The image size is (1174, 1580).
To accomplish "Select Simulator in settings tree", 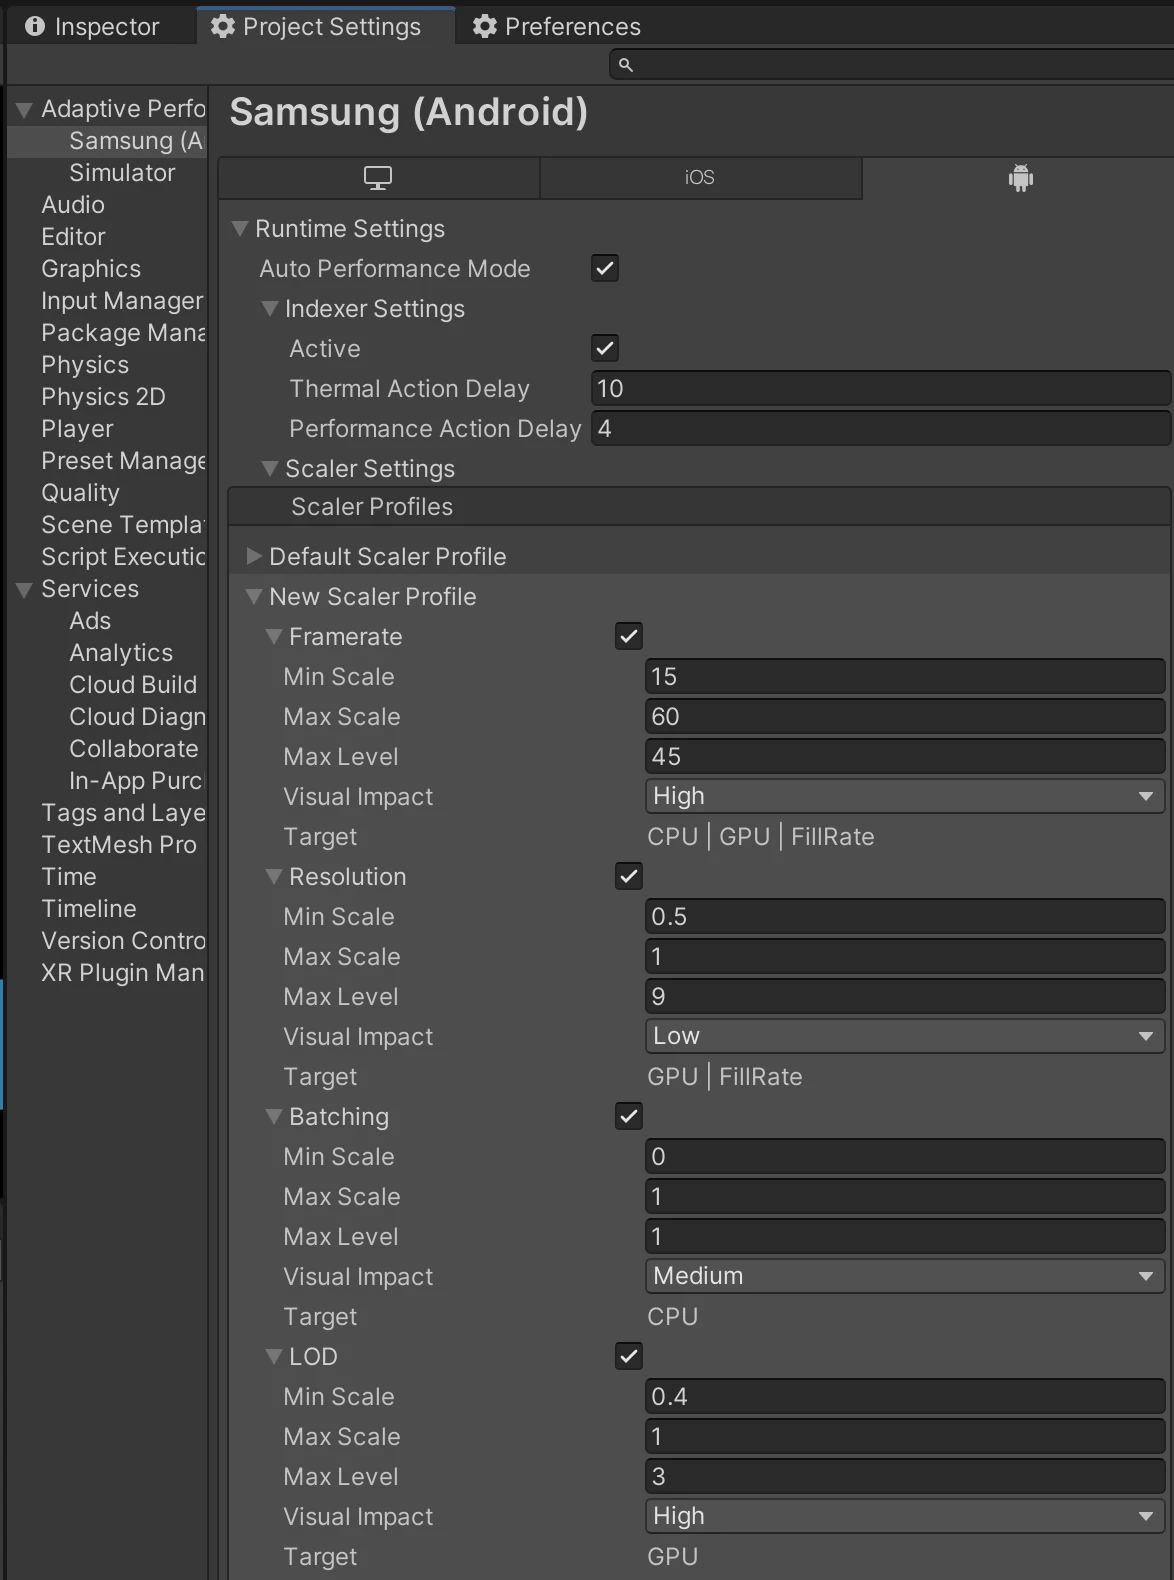I will (122, 173).
